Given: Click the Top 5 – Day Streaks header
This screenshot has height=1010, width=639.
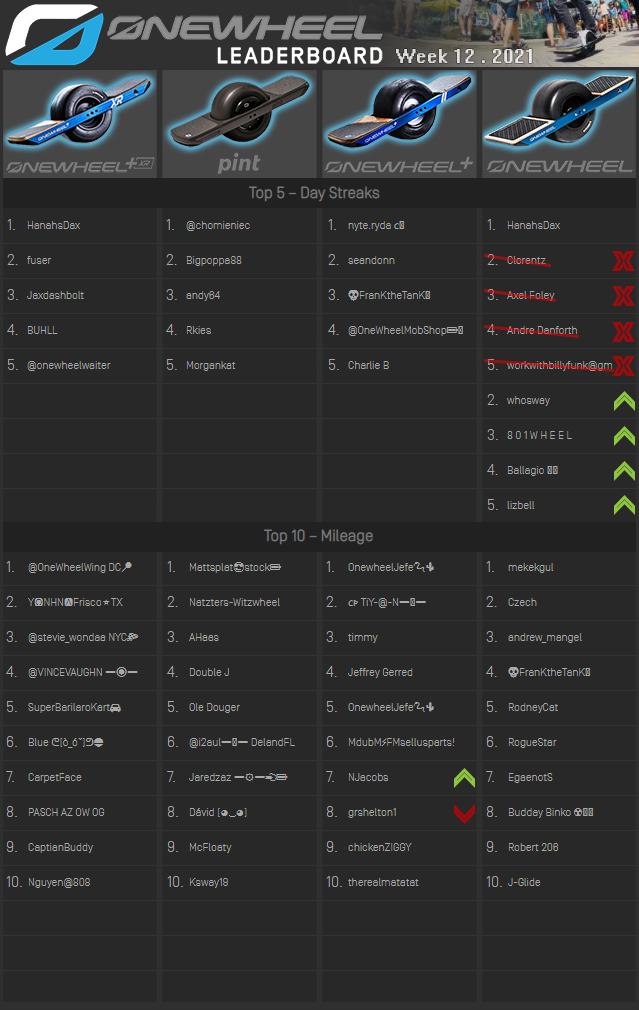Looking at the screenshot, I should tap(314, 193).
